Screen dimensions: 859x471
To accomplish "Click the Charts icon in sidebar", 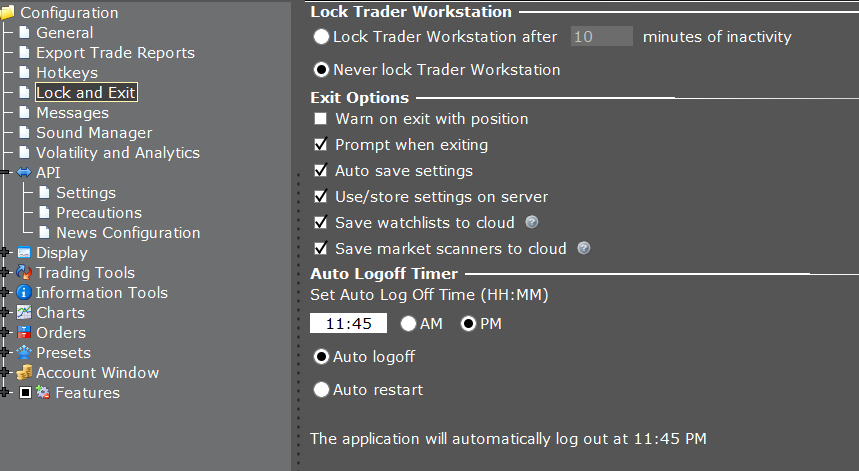I will coord(25,313).
